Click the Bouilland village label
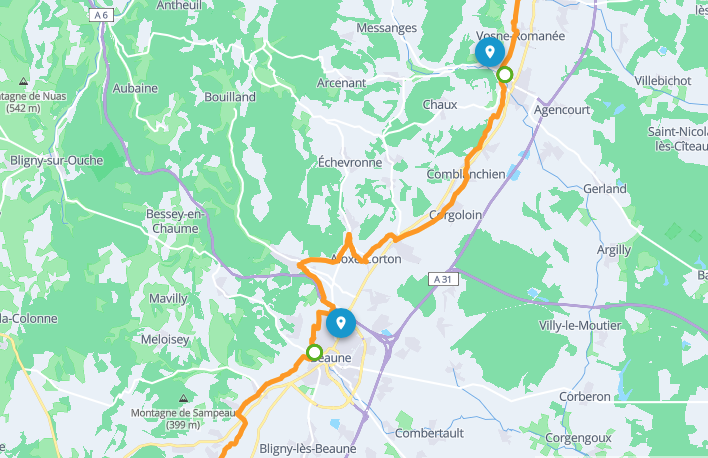708x458 pixels. (x=230, y=97)
